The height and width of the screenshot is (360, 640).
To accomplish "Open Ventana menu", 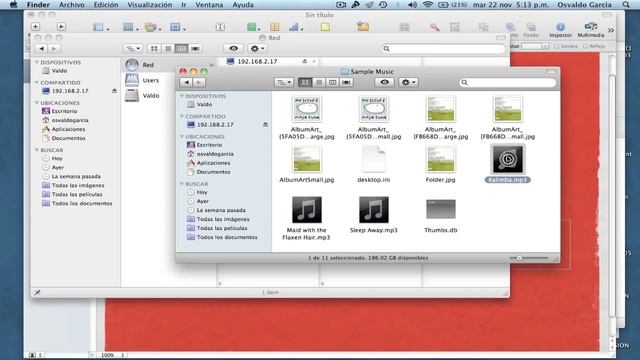I will (209, 5).
